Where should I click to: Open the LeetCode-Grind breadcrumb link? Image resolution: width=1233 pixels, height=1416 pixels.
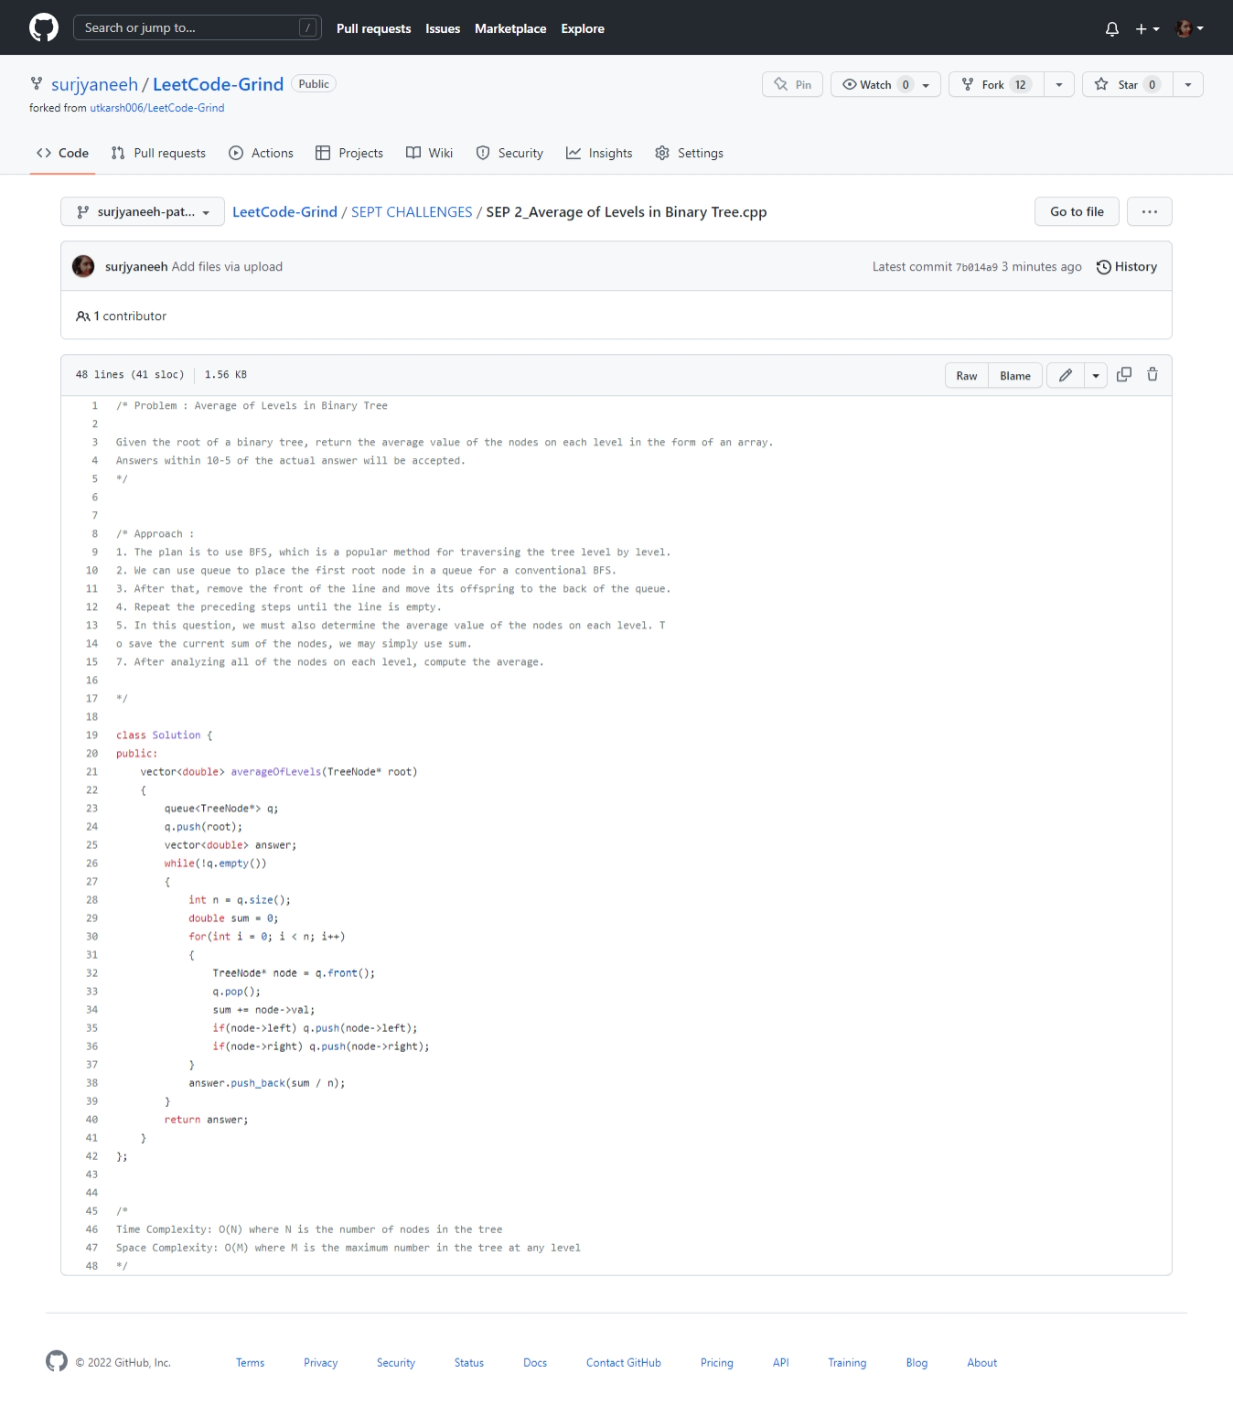[x=285, y=212]
